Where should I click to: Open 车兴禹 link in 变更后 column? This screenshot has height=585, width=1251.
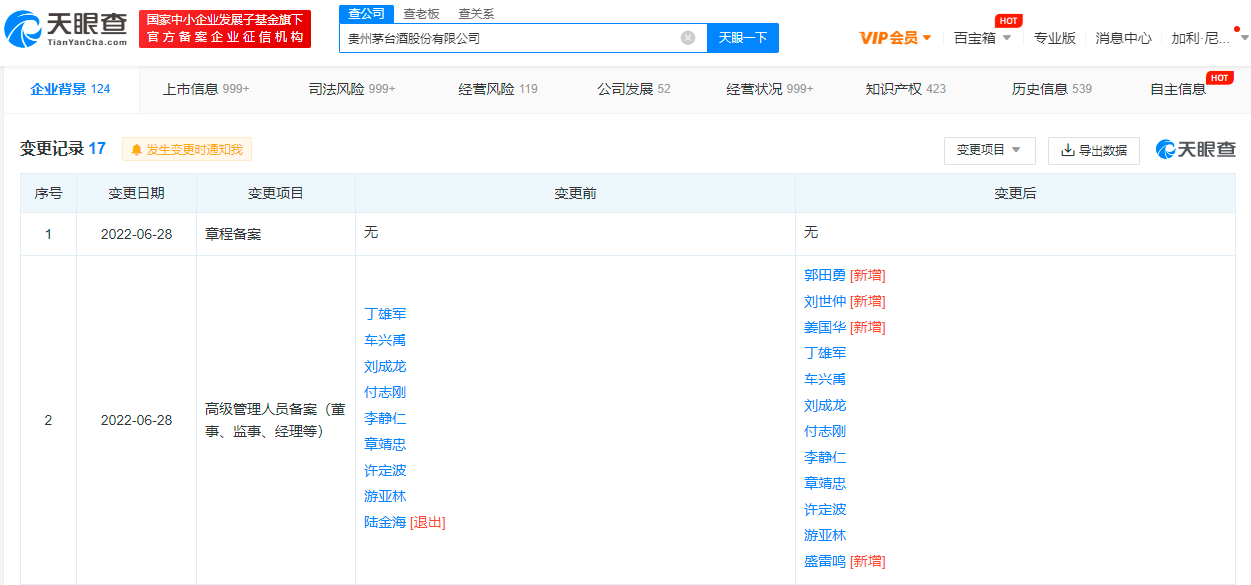(x=825, y=379)
